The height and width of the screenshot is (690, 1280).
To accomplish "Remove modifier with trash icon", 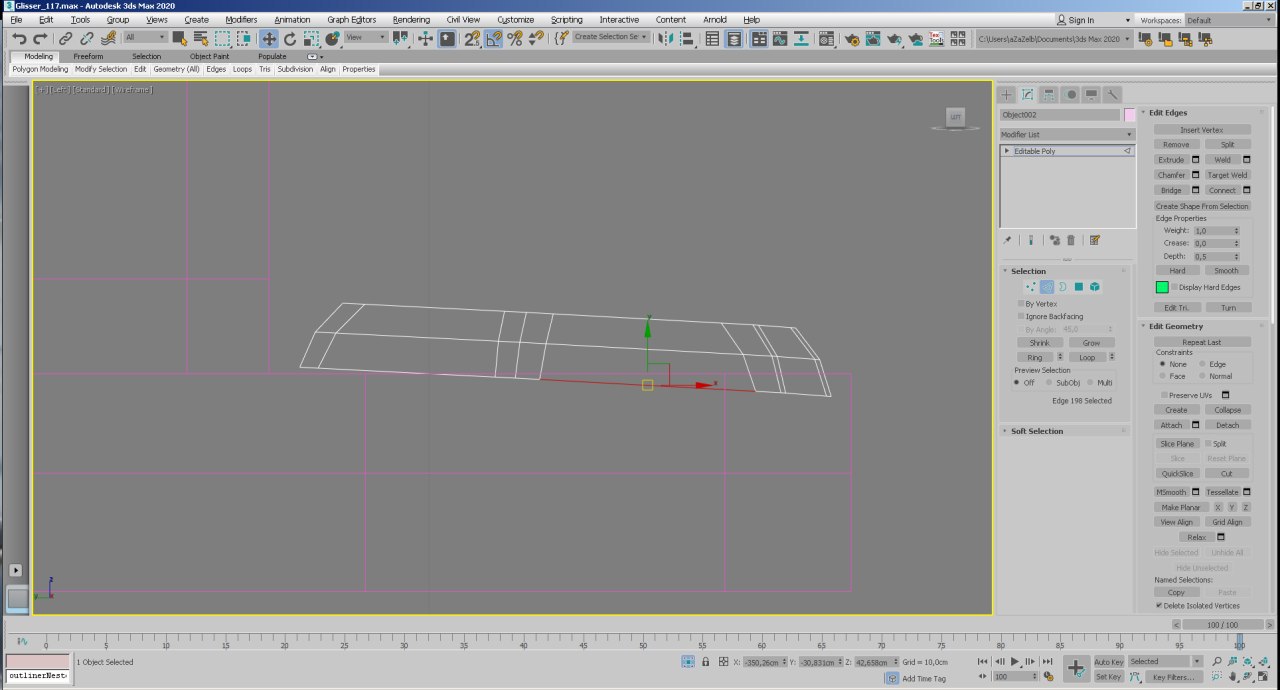I will 1071,240.
